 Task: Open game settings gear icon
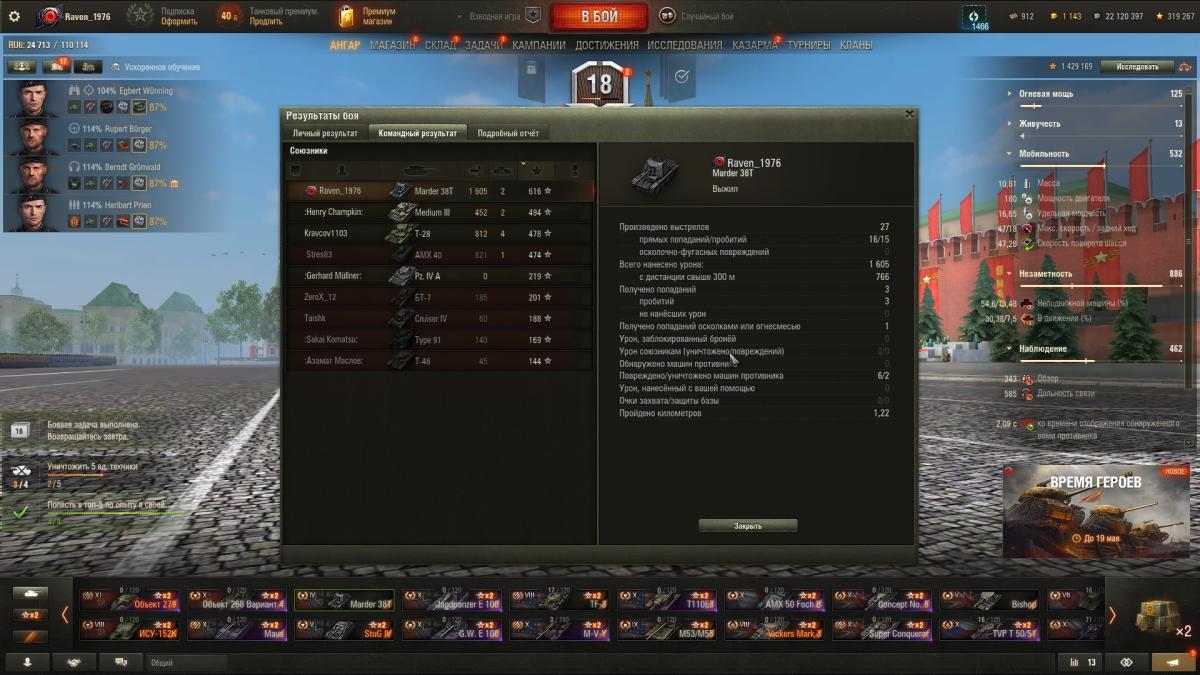[14, 16]
